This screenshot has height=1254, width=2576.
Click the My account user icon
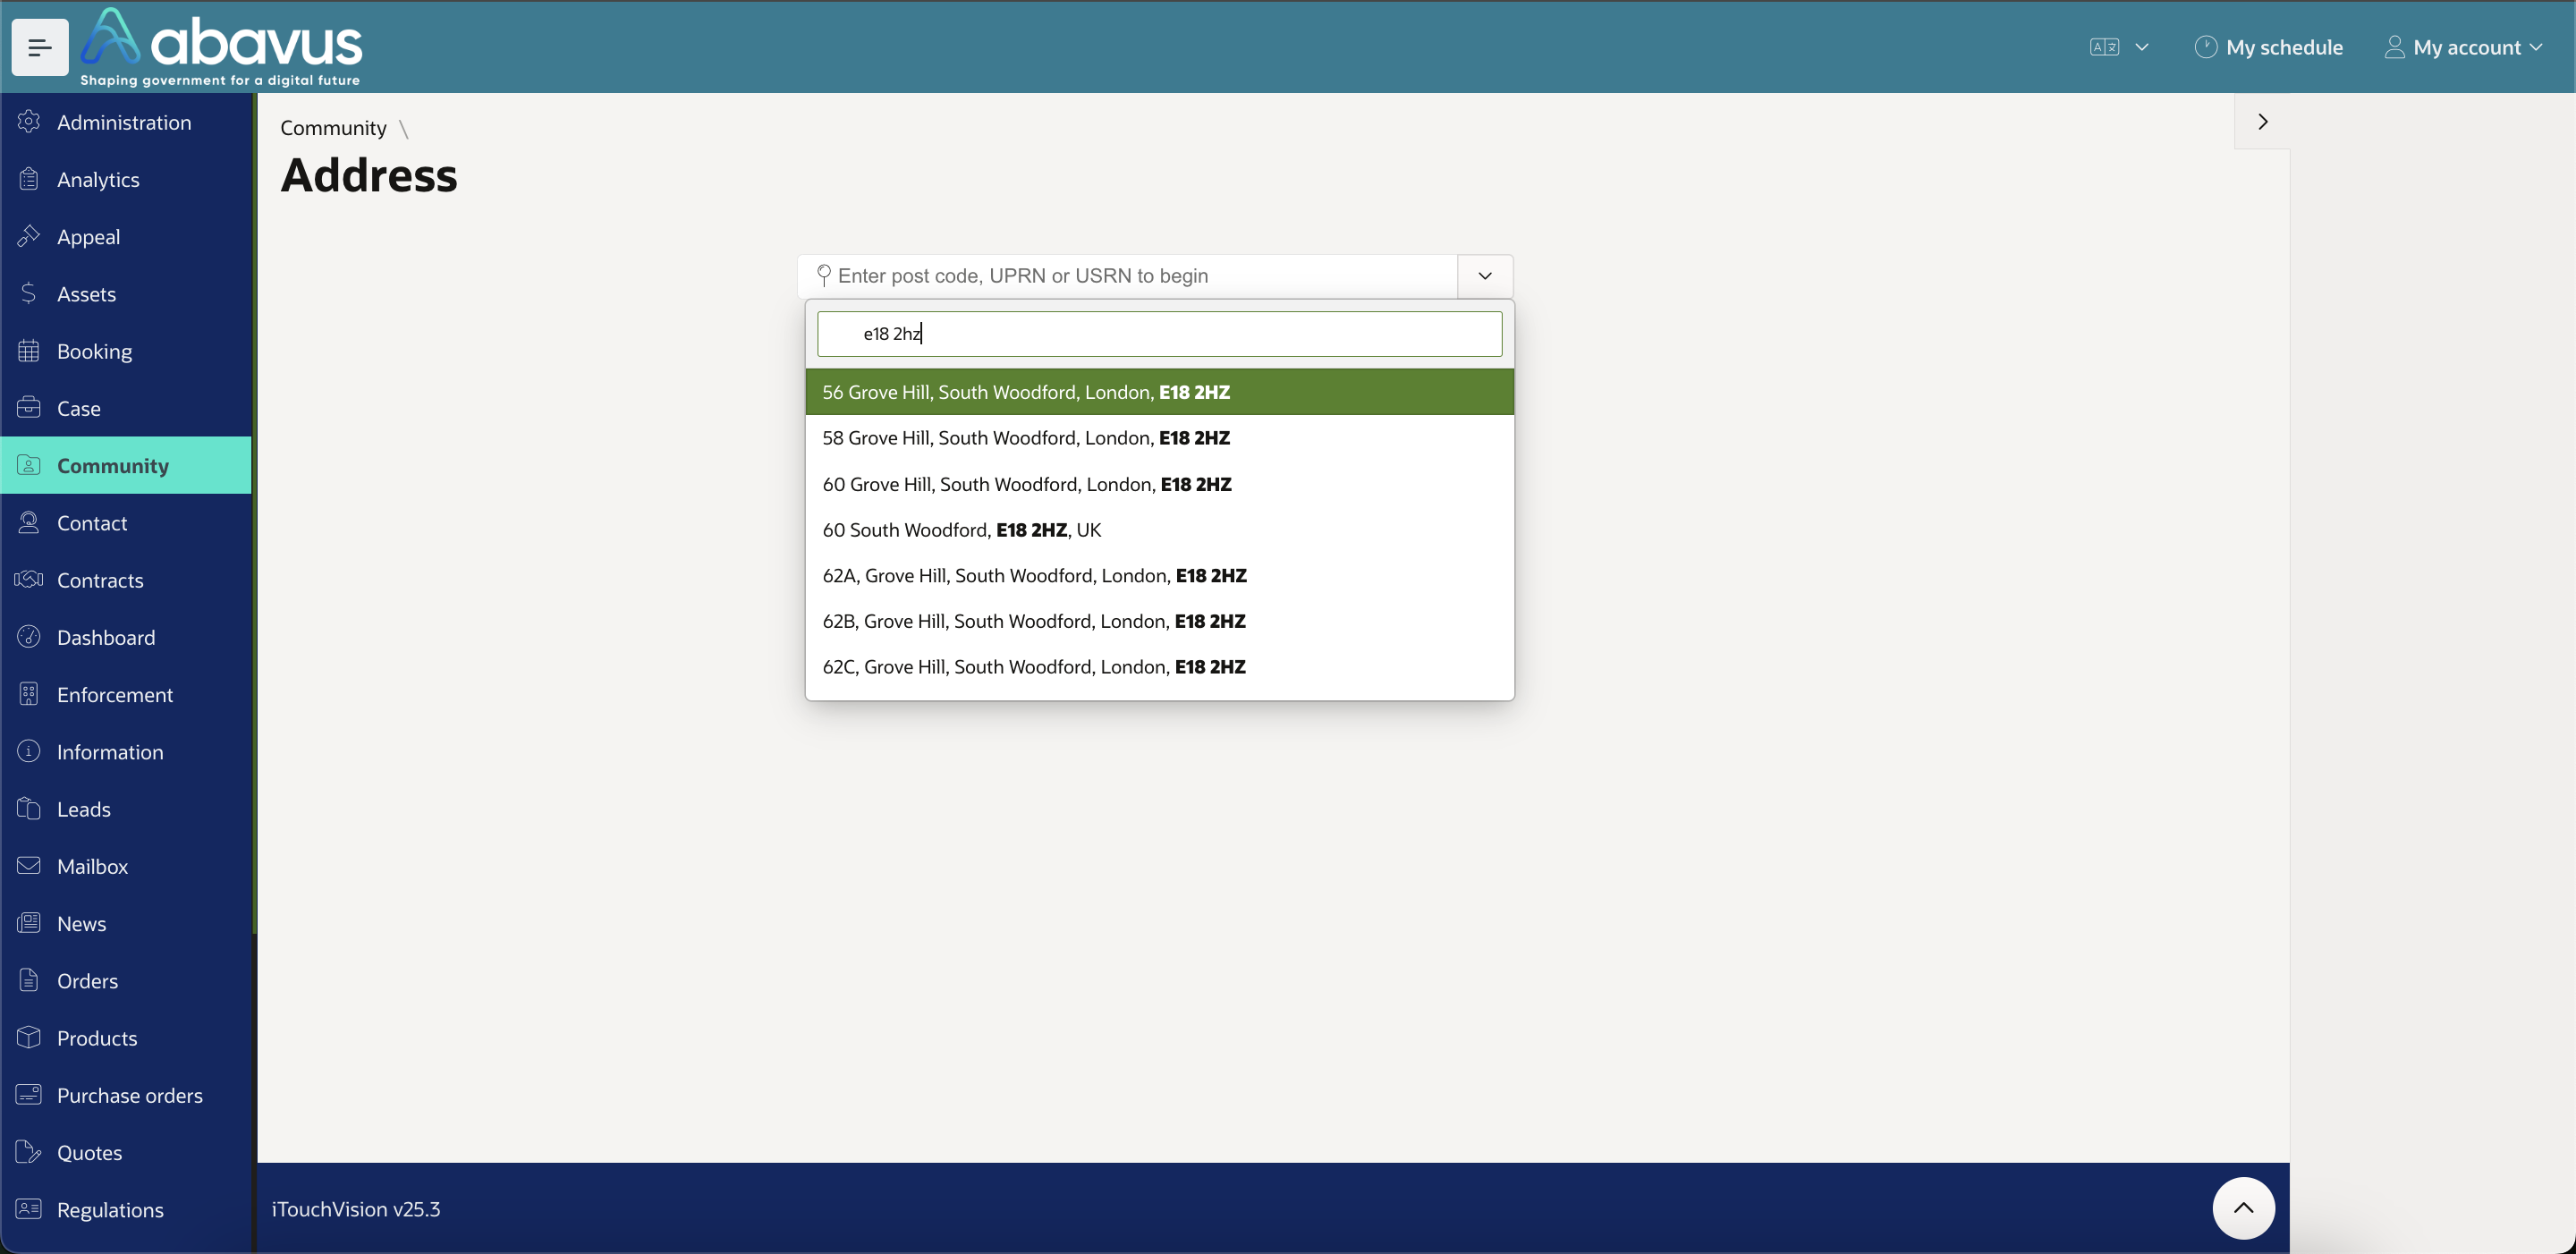(2394, 47)
